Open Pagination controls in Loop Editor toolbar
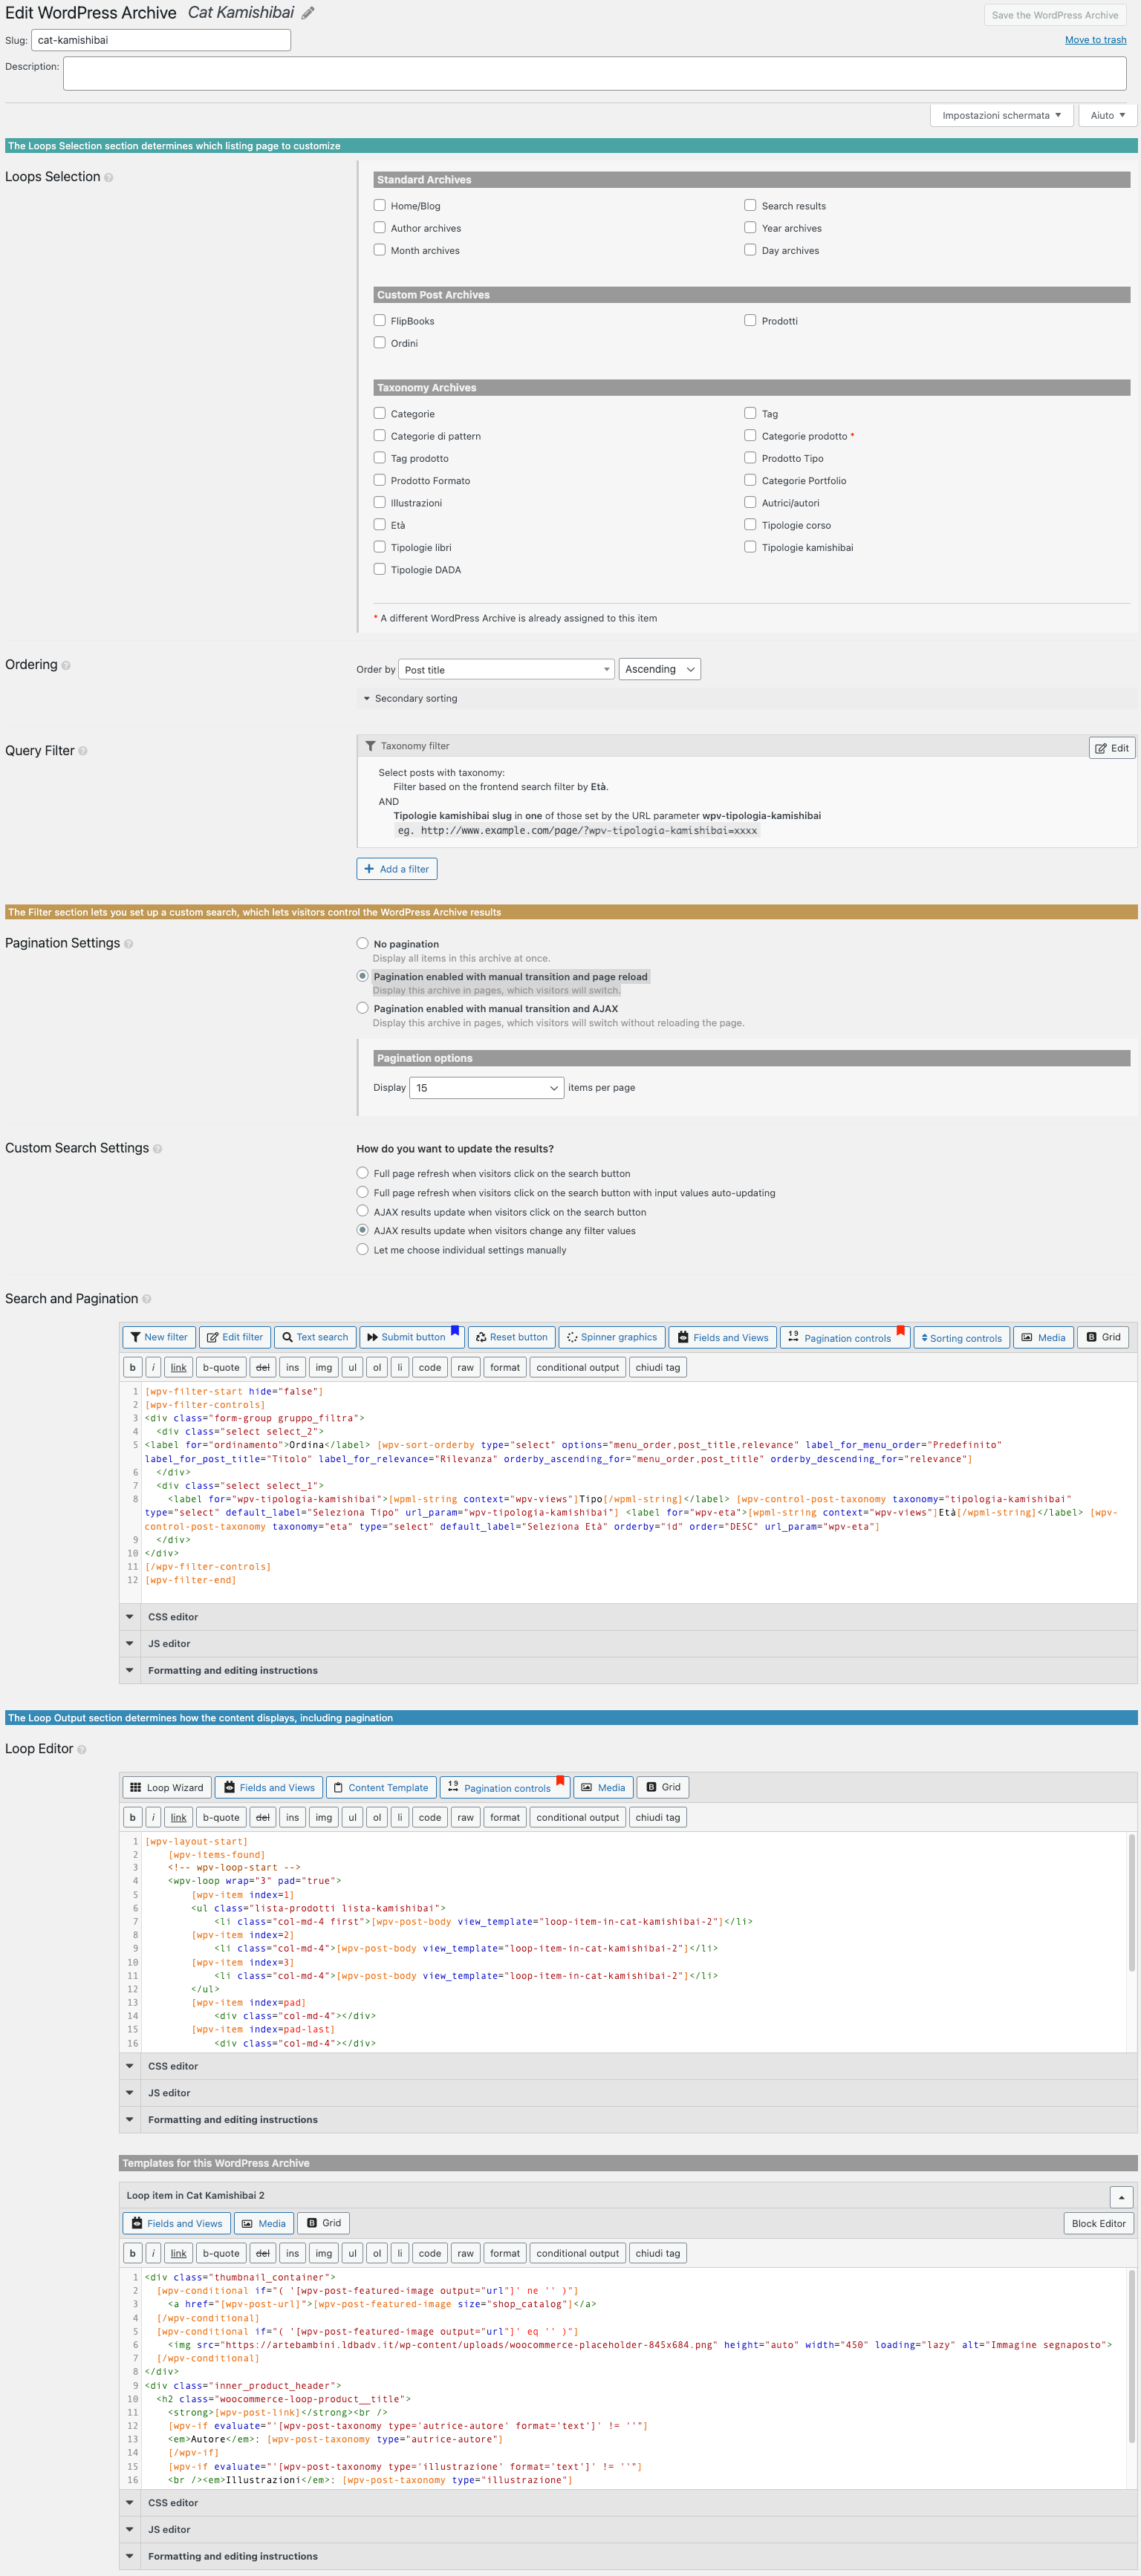Viewport: 1141px width, 2576px height. tap(504, 1787)
